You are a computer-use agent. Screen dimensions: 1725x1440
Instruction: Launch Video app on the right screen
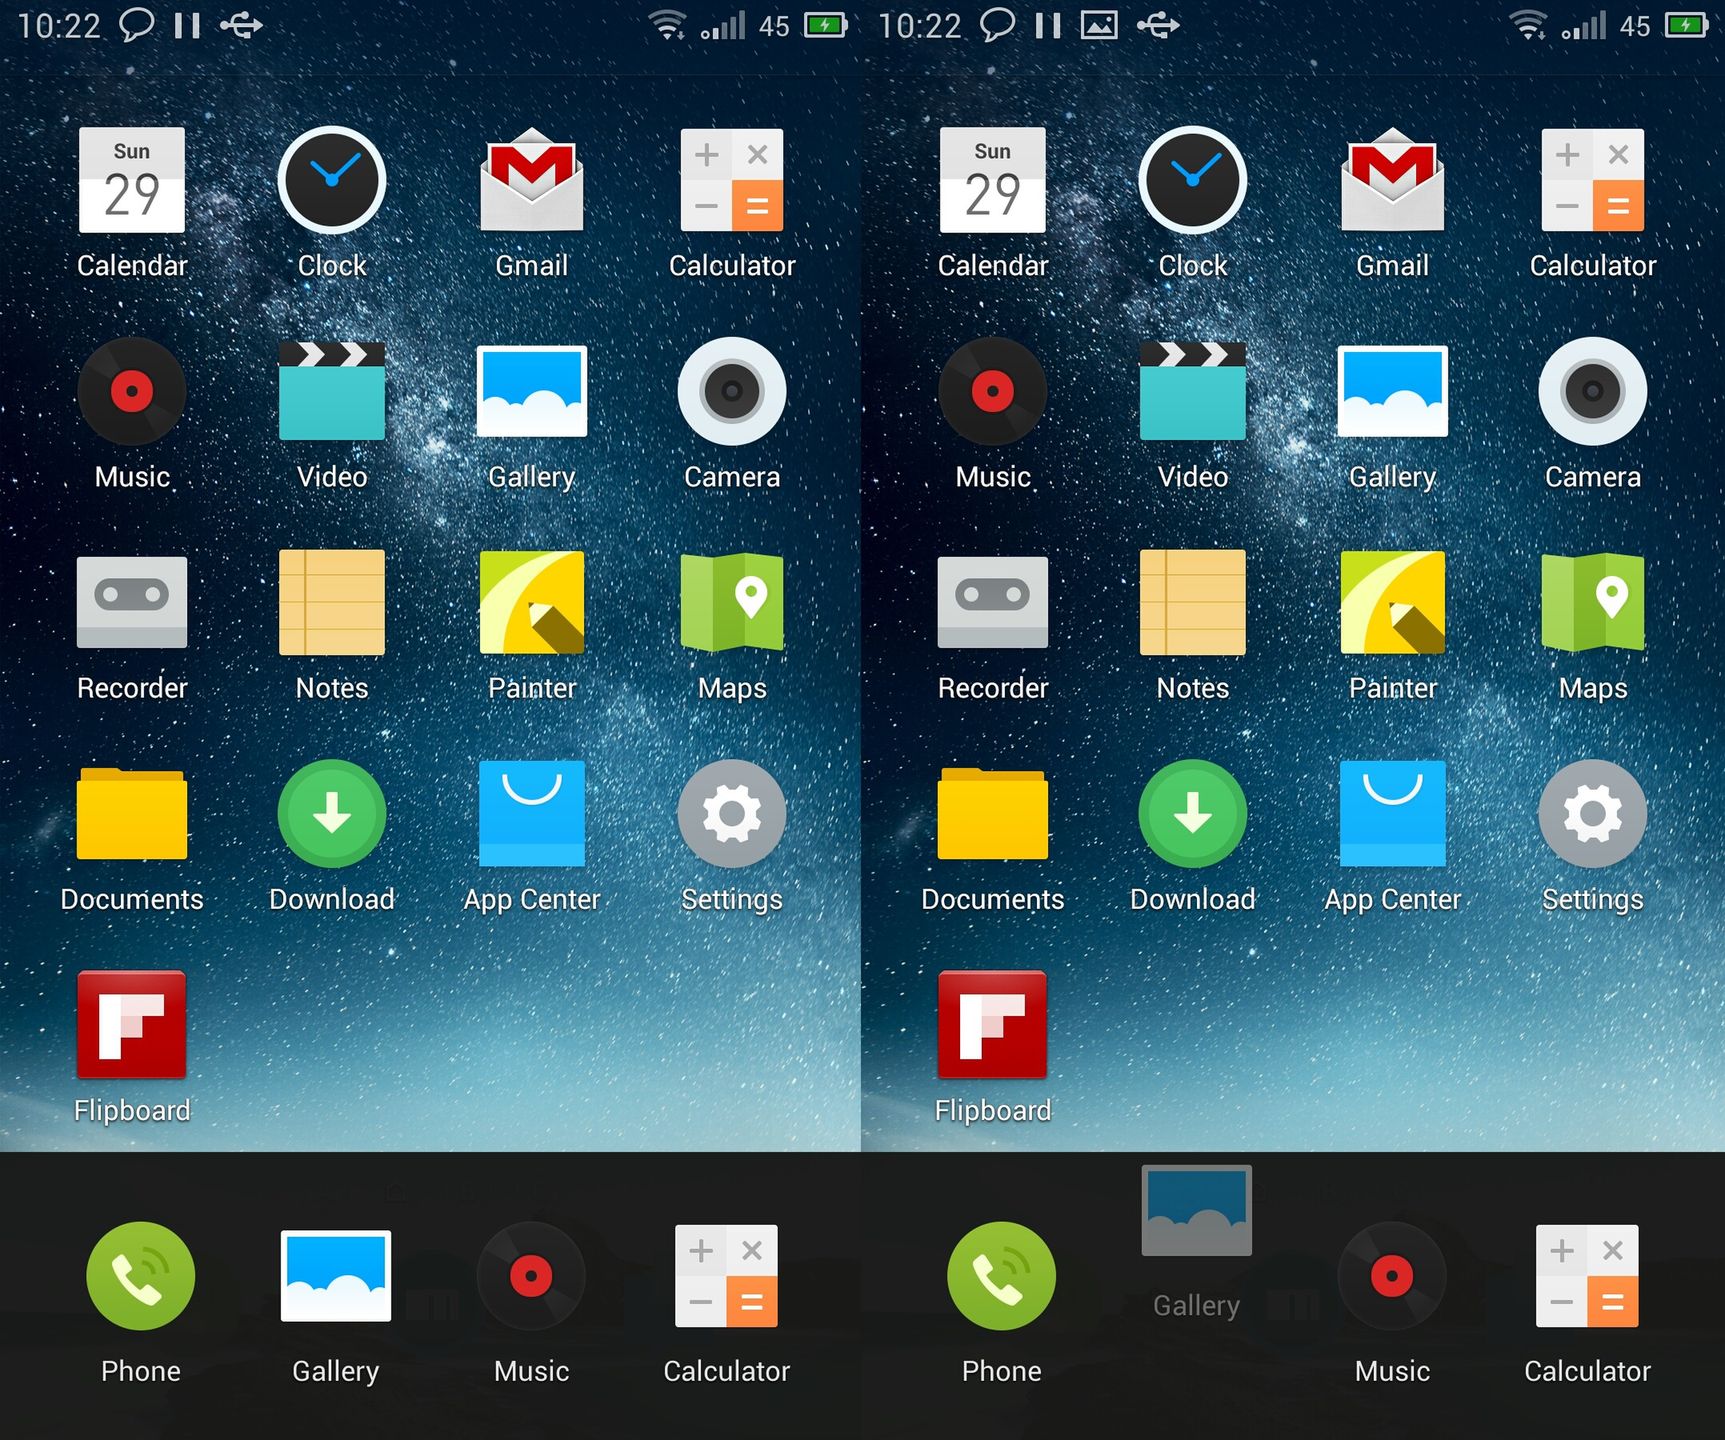click(x=1193, y=391)
